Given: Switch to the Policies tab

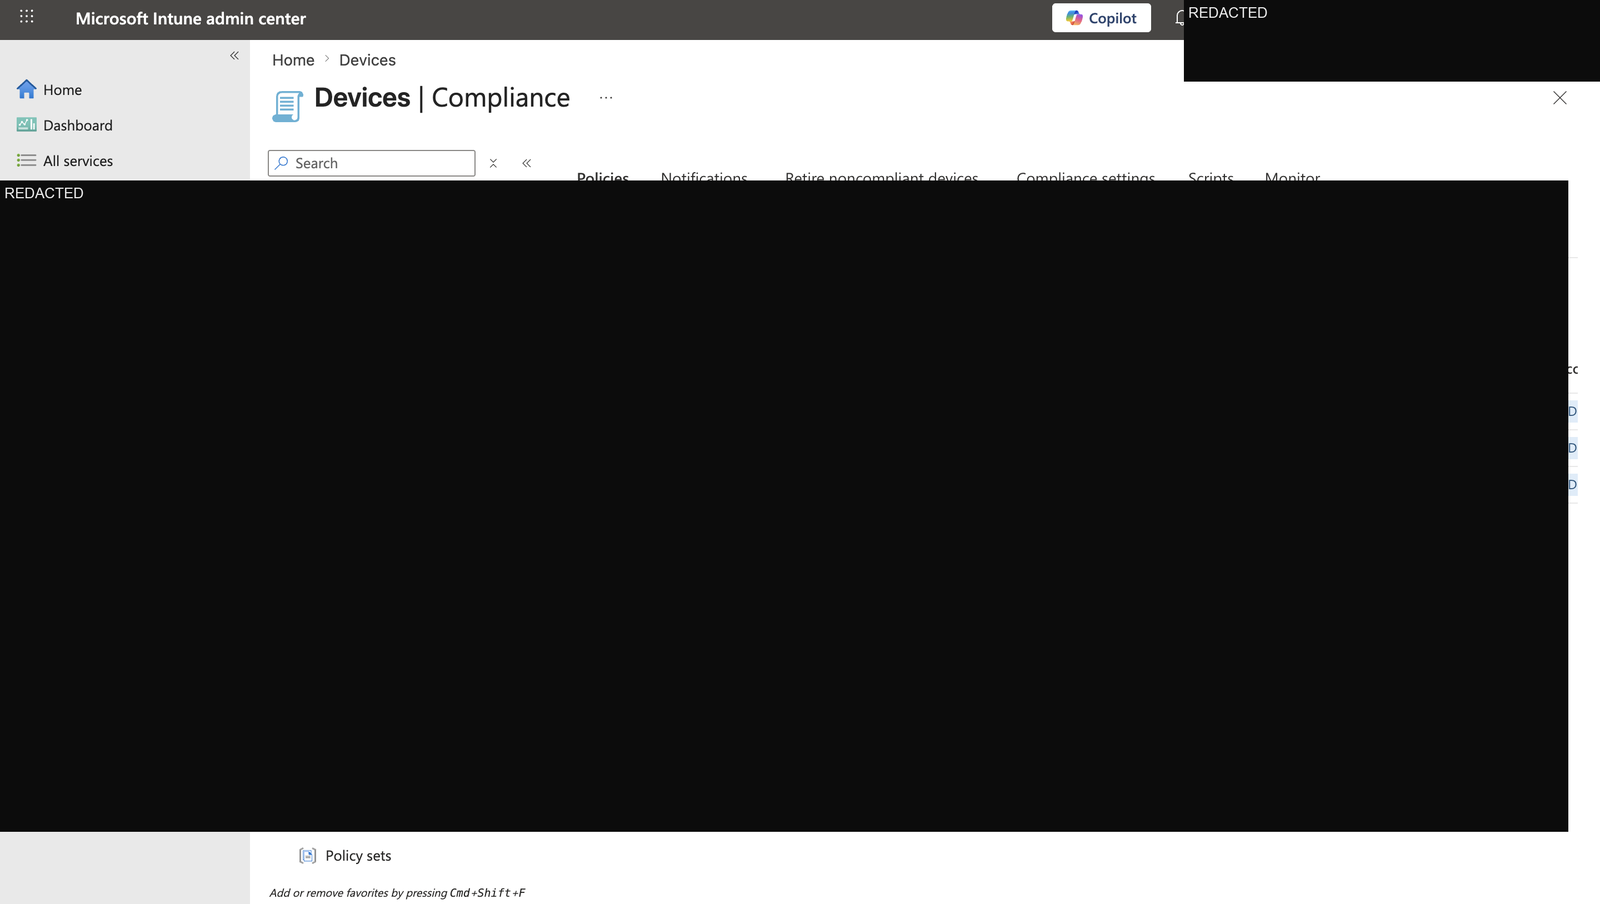Looking at the screenshot, I should [x=603, y=176].
